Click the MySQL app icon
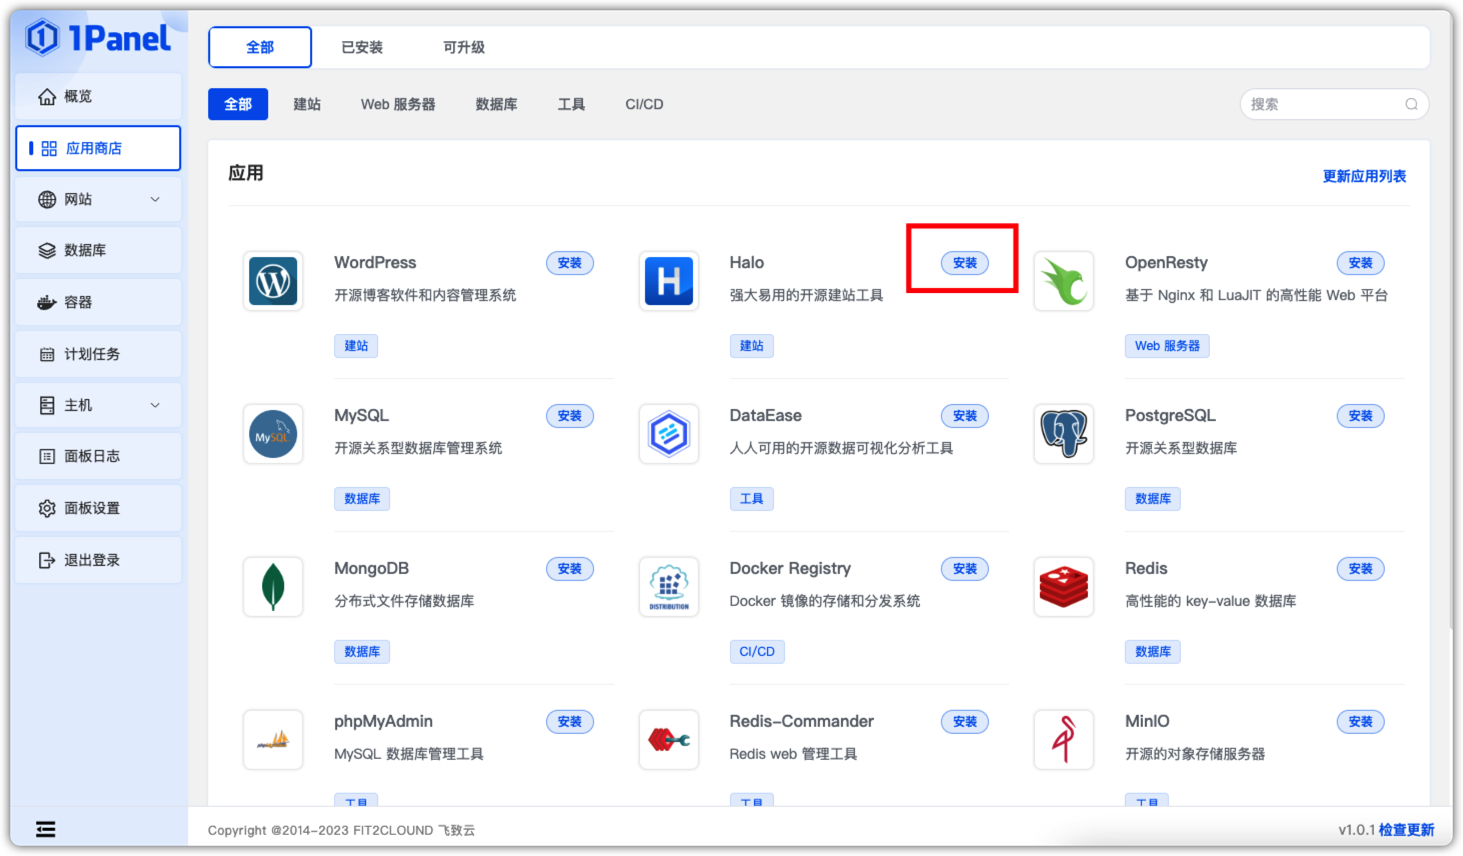The image size is (1463, 856). [273, 434]
